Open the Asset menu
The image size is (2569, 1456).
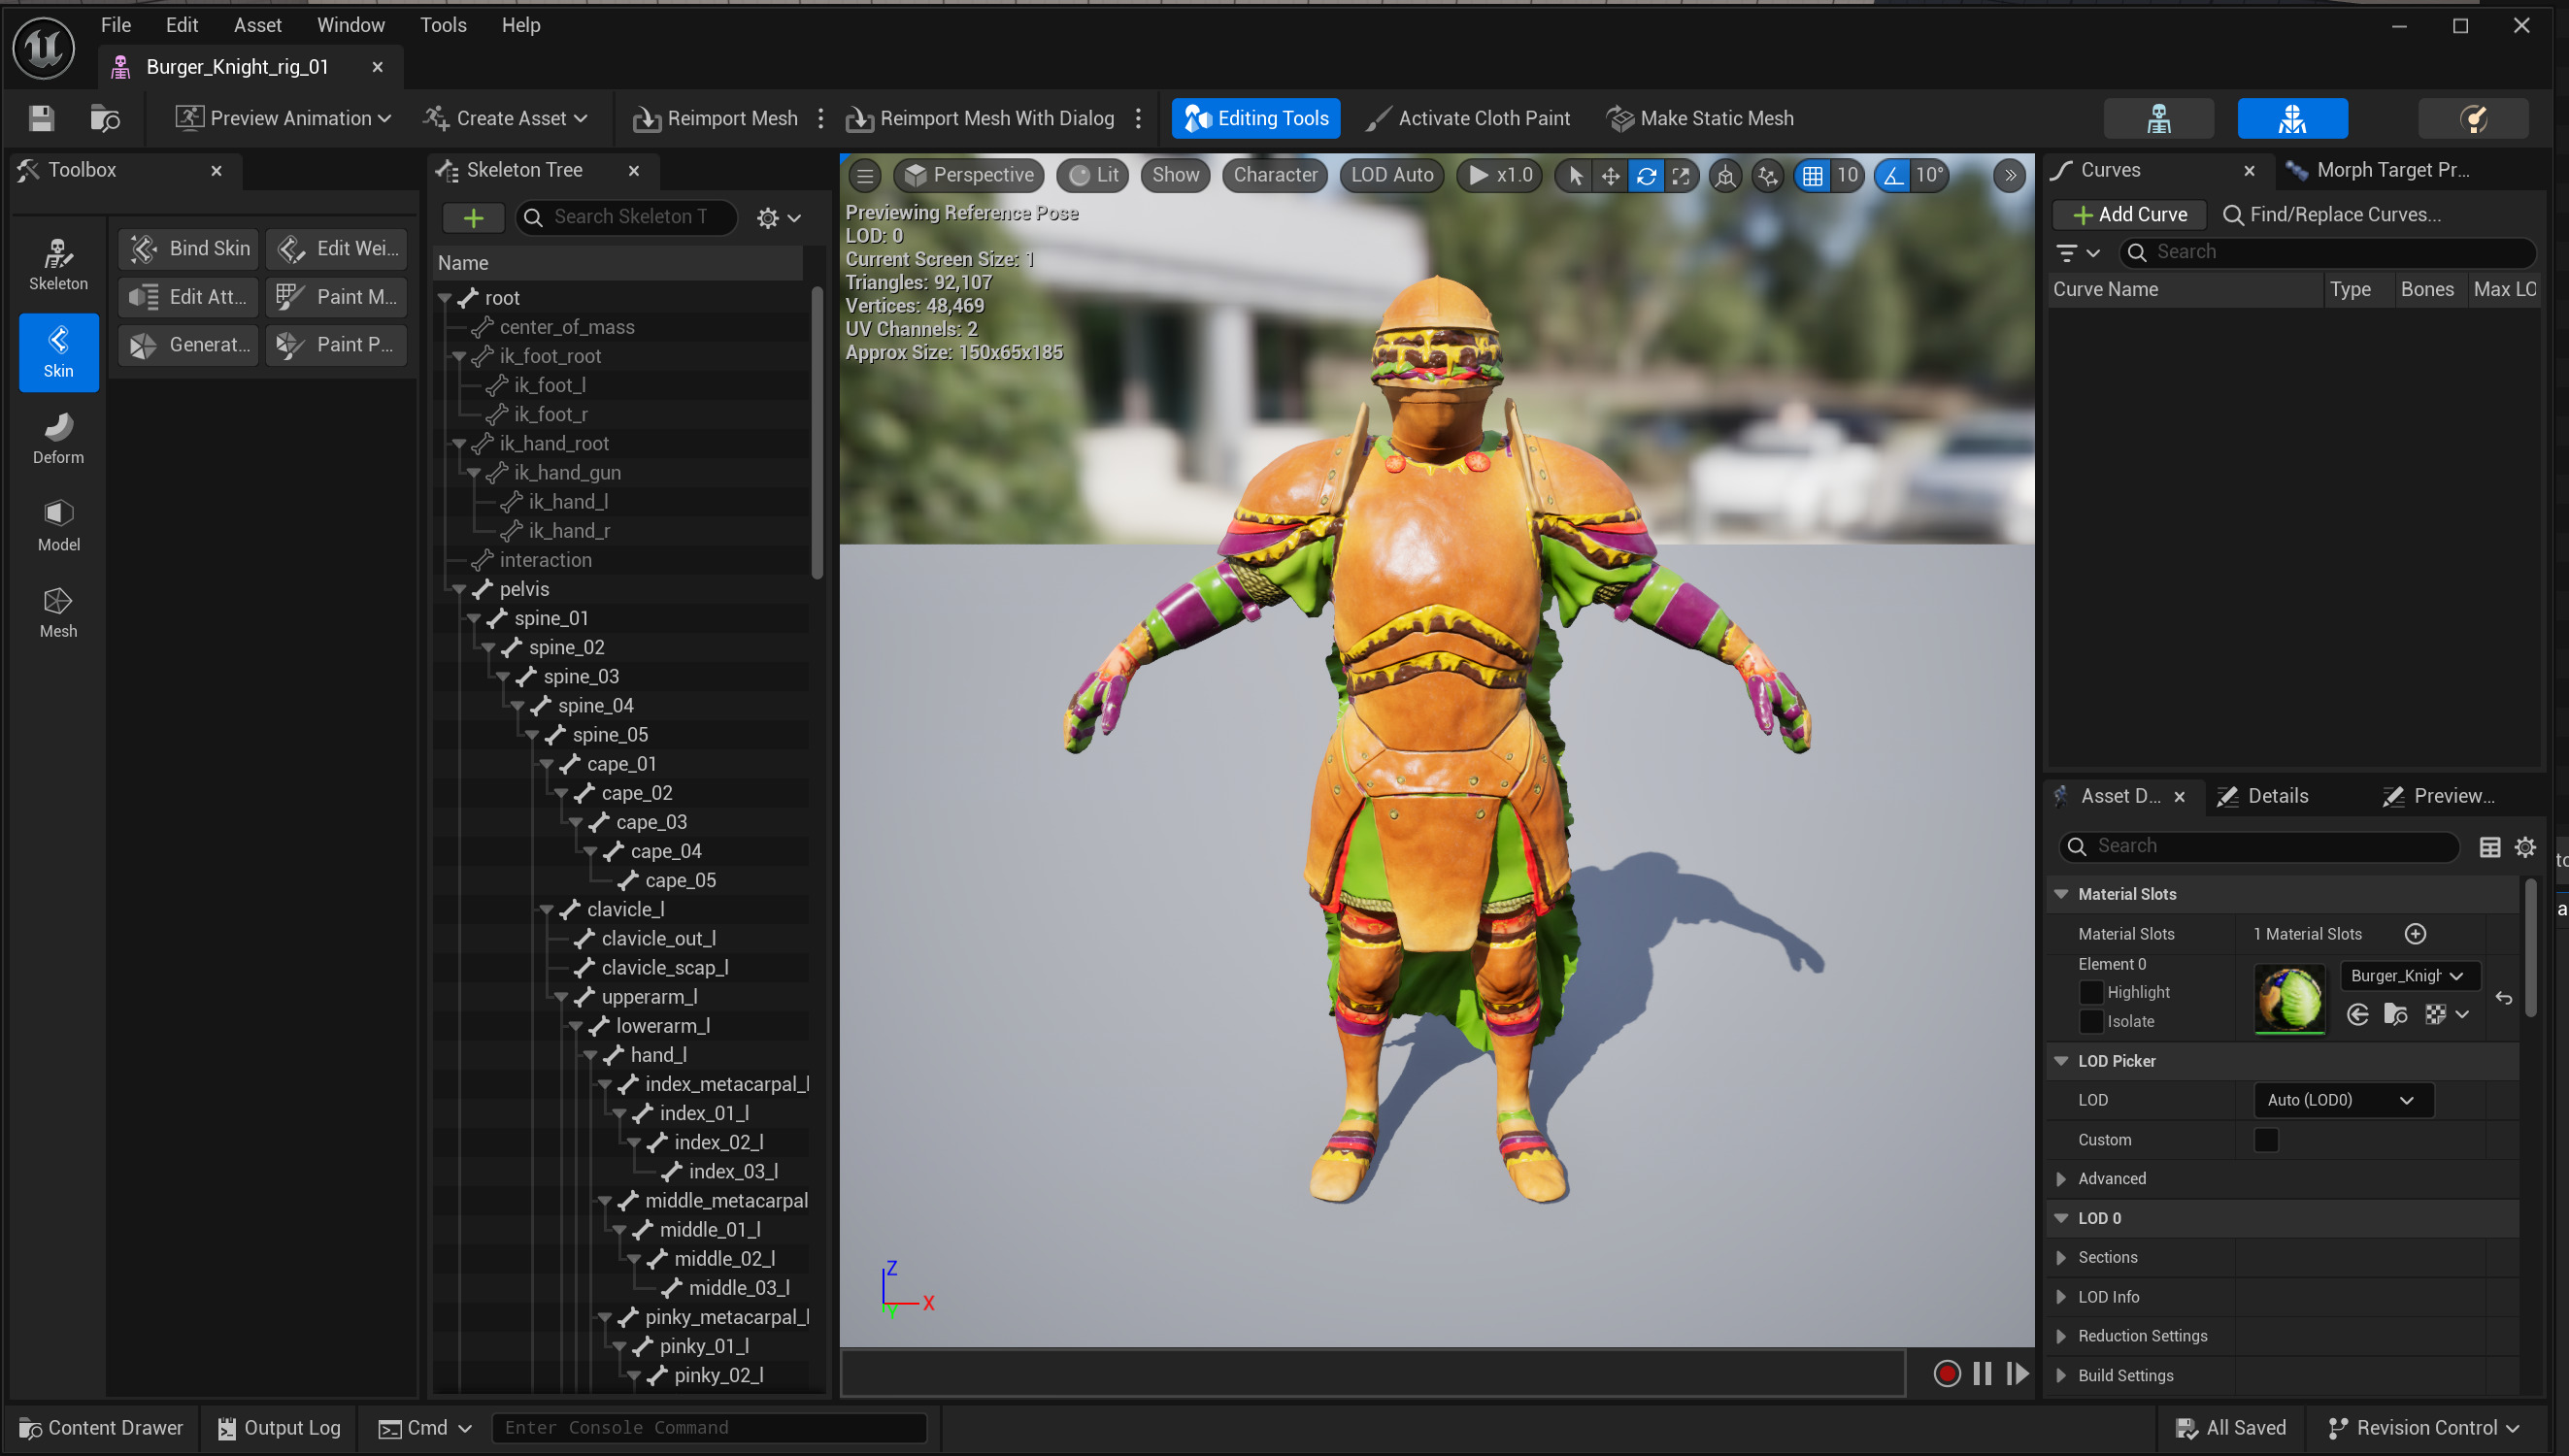[257, 25]
